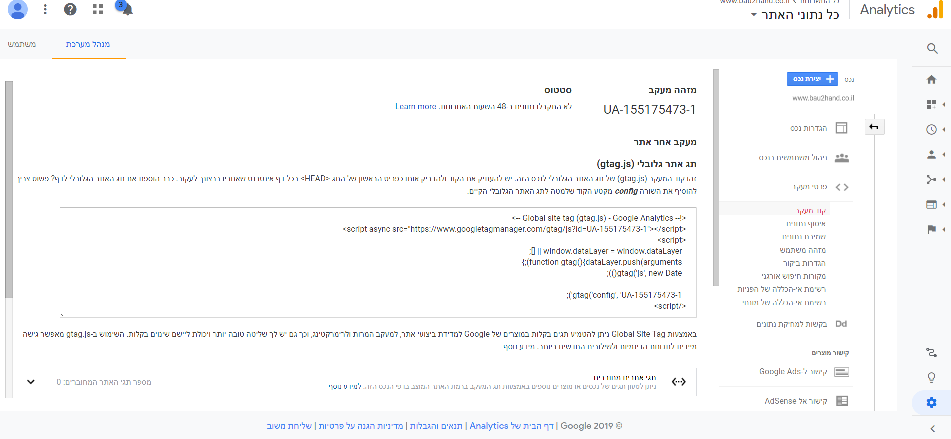Open the Attribution path icon
The image size is (951, 439).
(932, 352)
